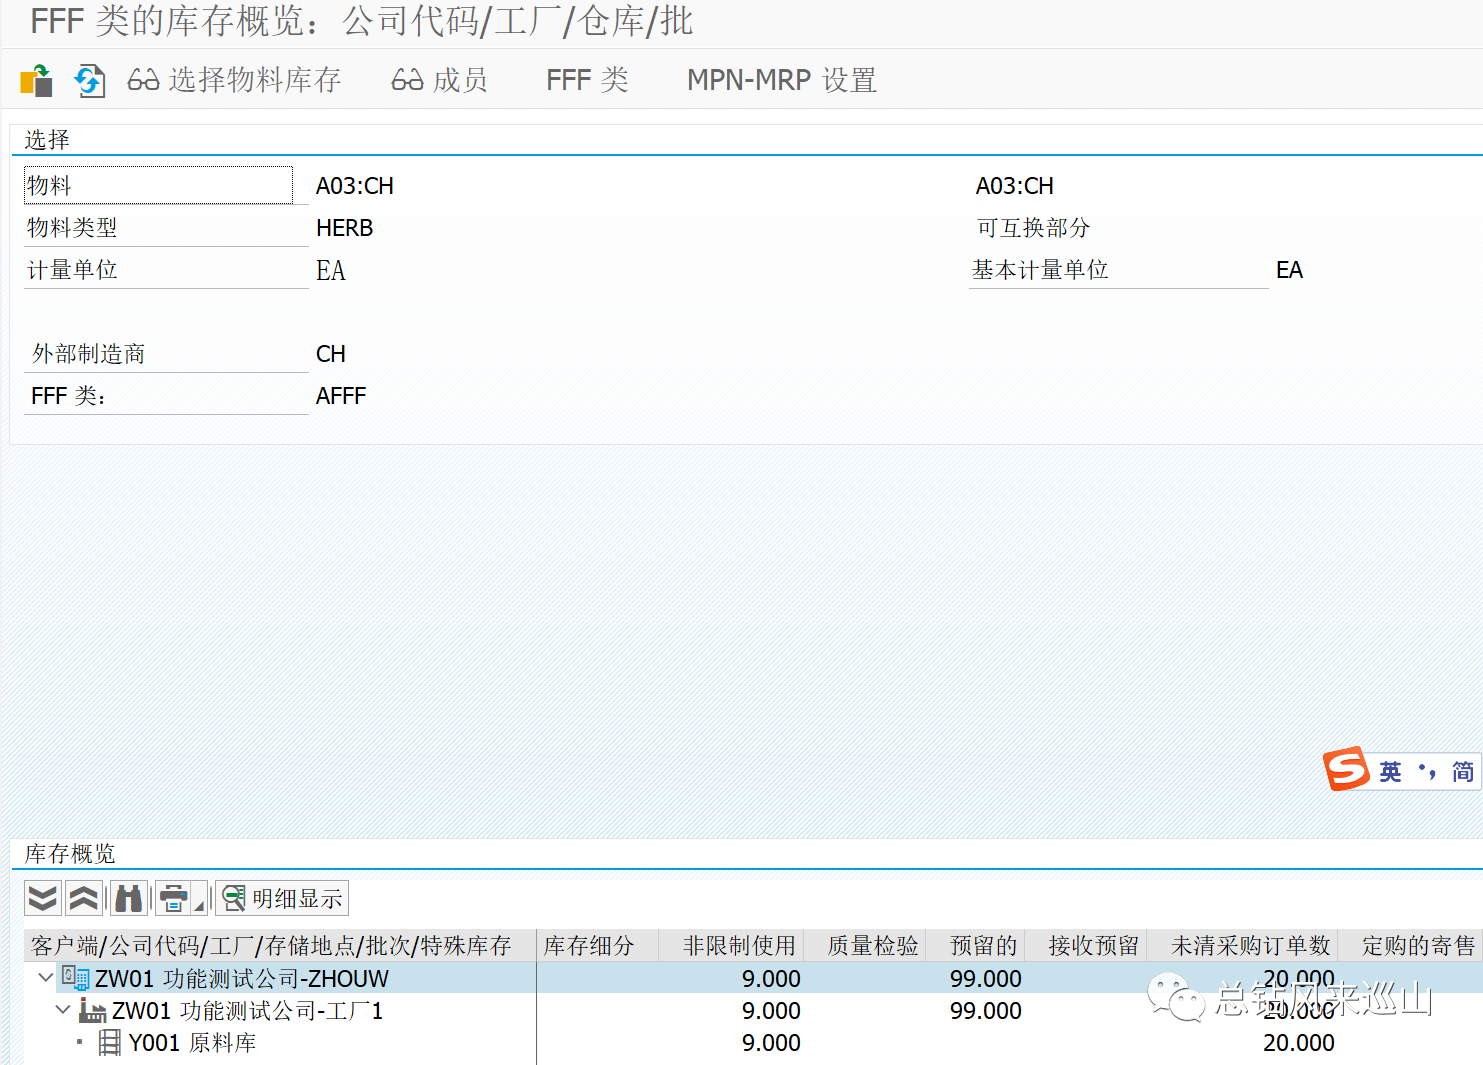The width and height of the screenshot is (1483, 1065).
Task: Click the binoculars find icon
Action: (x=128, y=898)
